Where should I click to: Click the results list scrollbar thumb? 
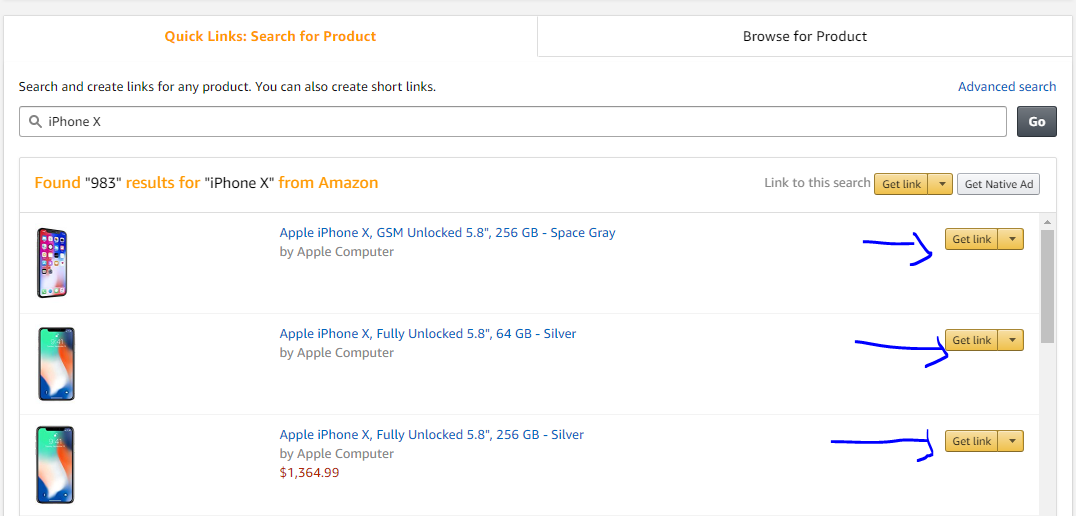(x=1047, y=285)
